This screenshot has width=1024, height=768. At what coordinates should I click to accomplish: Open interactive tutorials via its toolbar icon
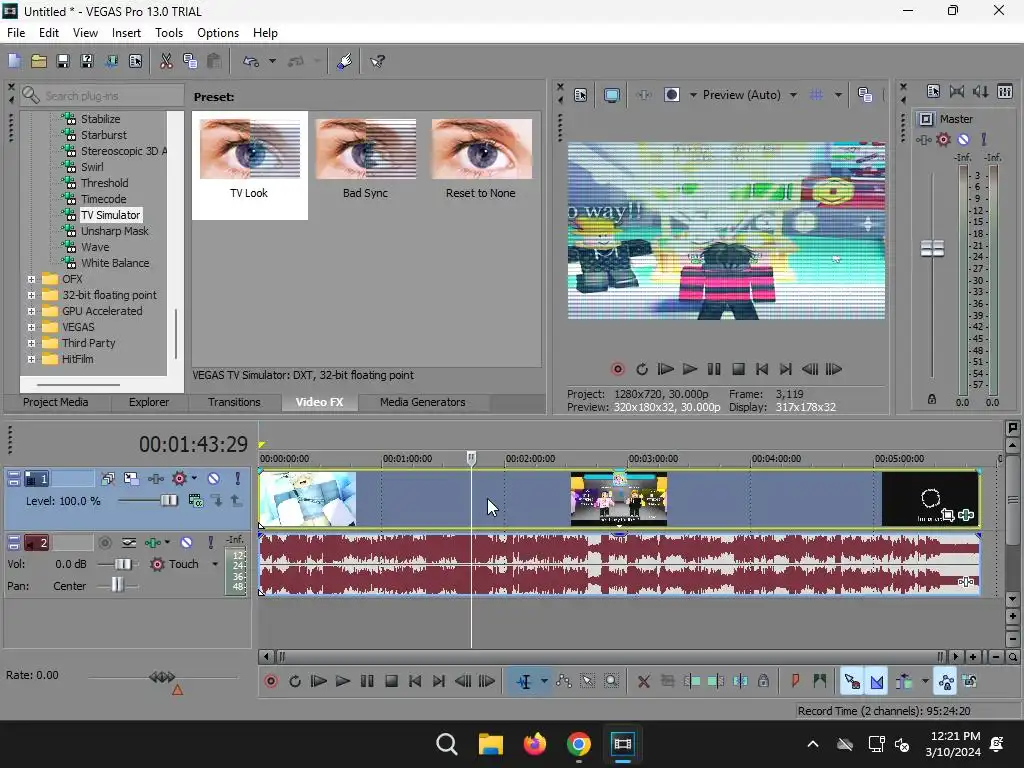click(x=344, y=61)
